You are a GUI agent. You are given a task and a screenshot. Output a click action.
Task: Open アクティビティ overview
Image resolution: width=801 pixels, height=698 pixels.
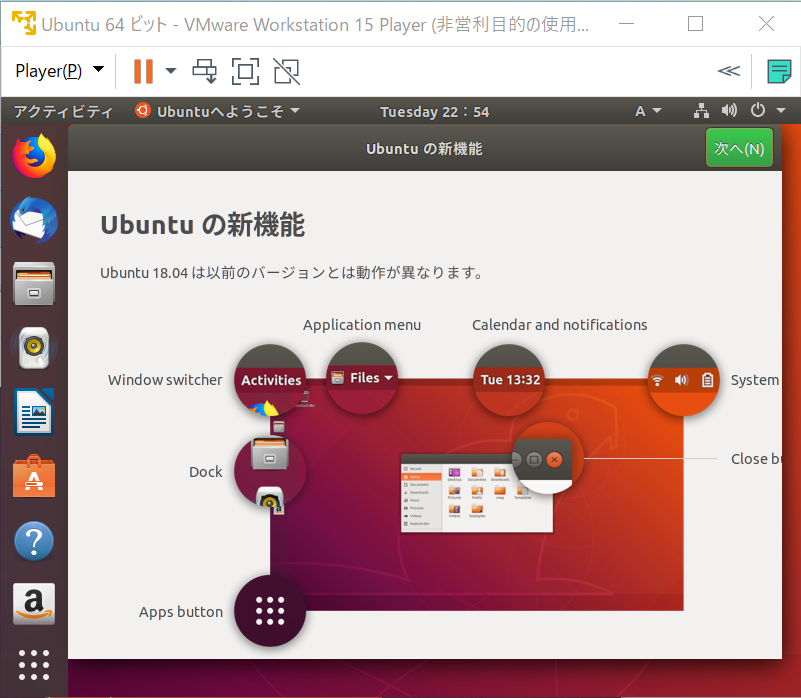63,111
